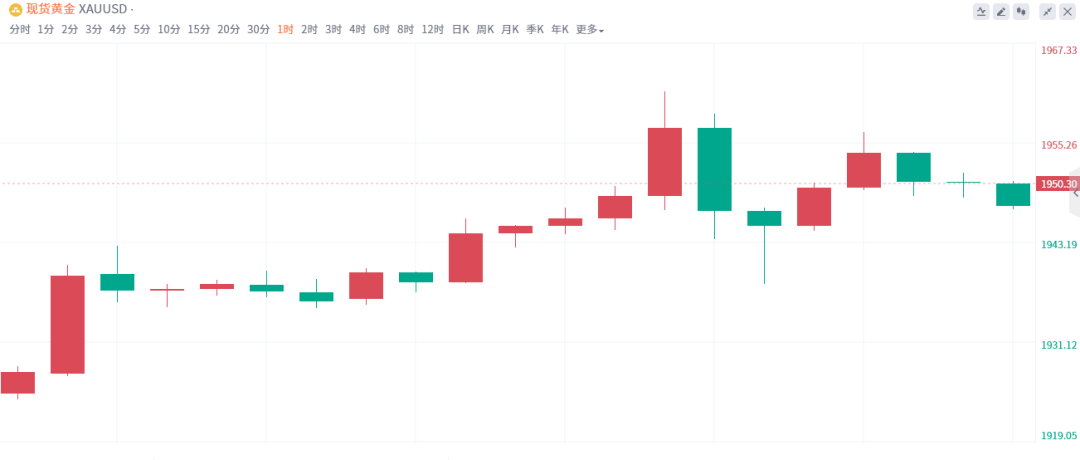1080x460 pixels.
Task: Select the 年K timeframe
Action: [x=560, y=30]
